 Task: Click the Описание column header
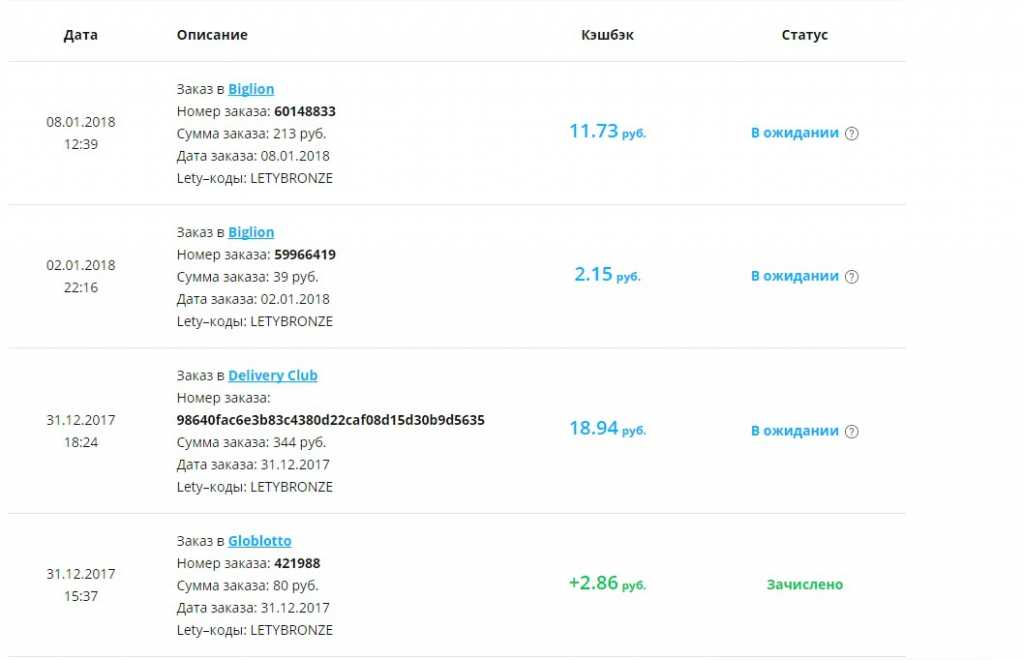pyautogui.click(x=212, y=35)
